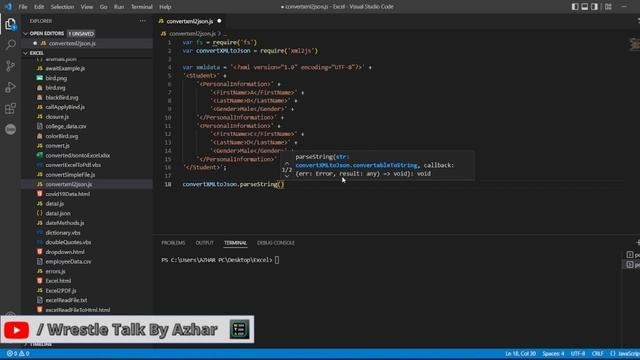Screen dimensions: 640x360
Task: Open dateMethods.js file
Action: click(x=64, y=223)
